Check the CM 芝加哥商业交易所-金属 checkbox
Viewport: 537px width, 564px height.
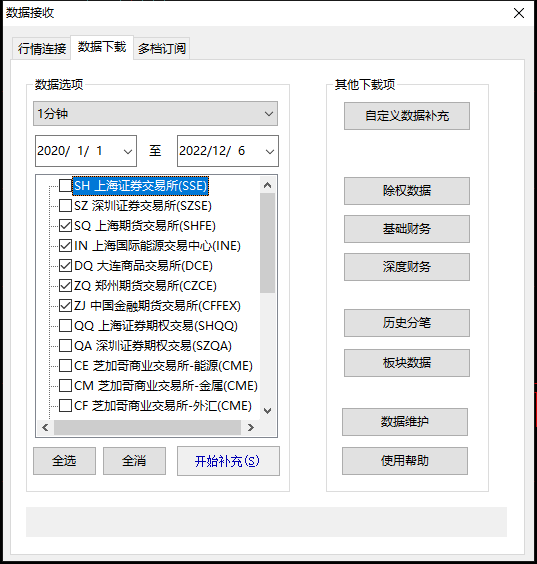pyautogui.click(x=65, y=386)
